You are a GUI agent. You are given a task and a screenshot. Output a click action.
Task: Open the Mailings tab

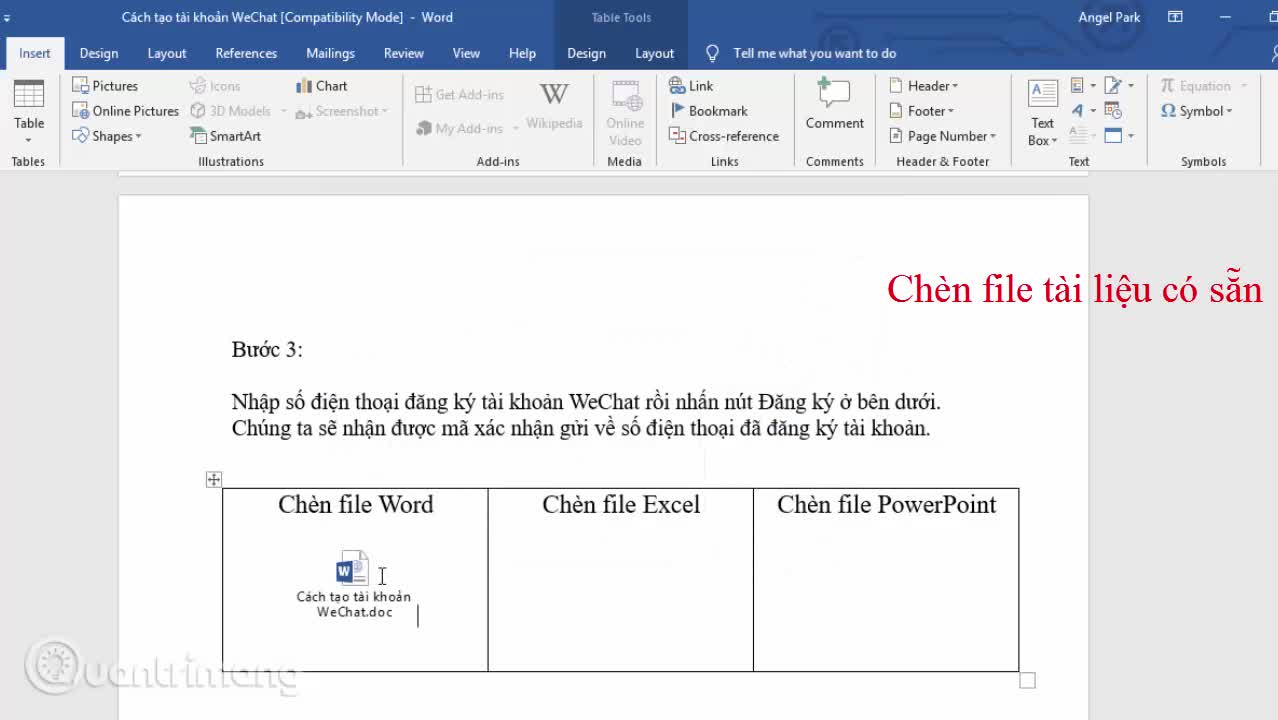tap(330, 53)
